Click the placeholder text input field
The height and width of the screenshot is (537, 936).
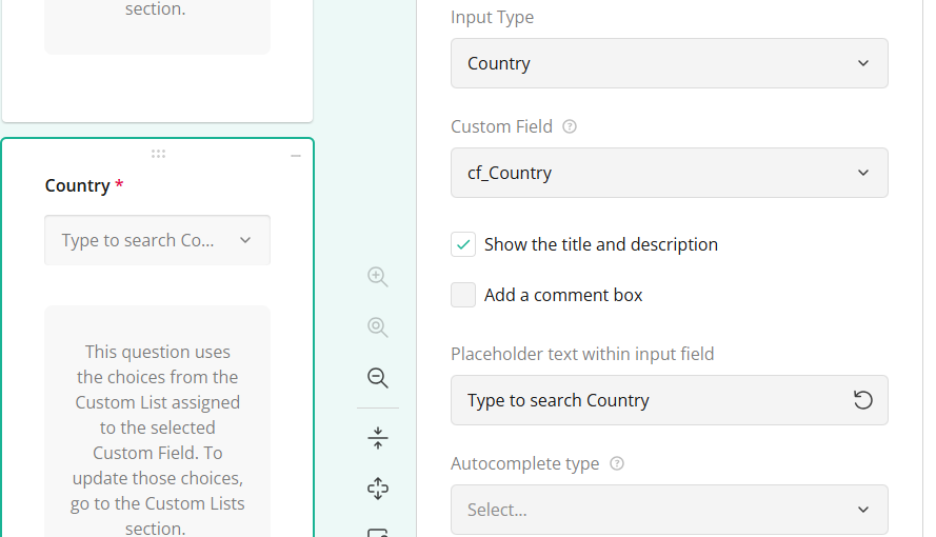click(x=669, y=400)
